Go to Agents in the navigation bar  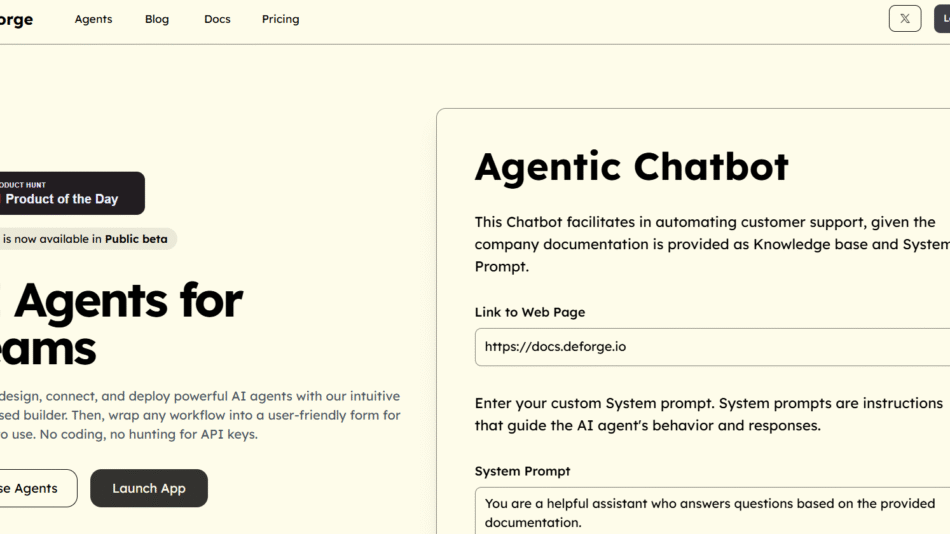tap(93, 19)
